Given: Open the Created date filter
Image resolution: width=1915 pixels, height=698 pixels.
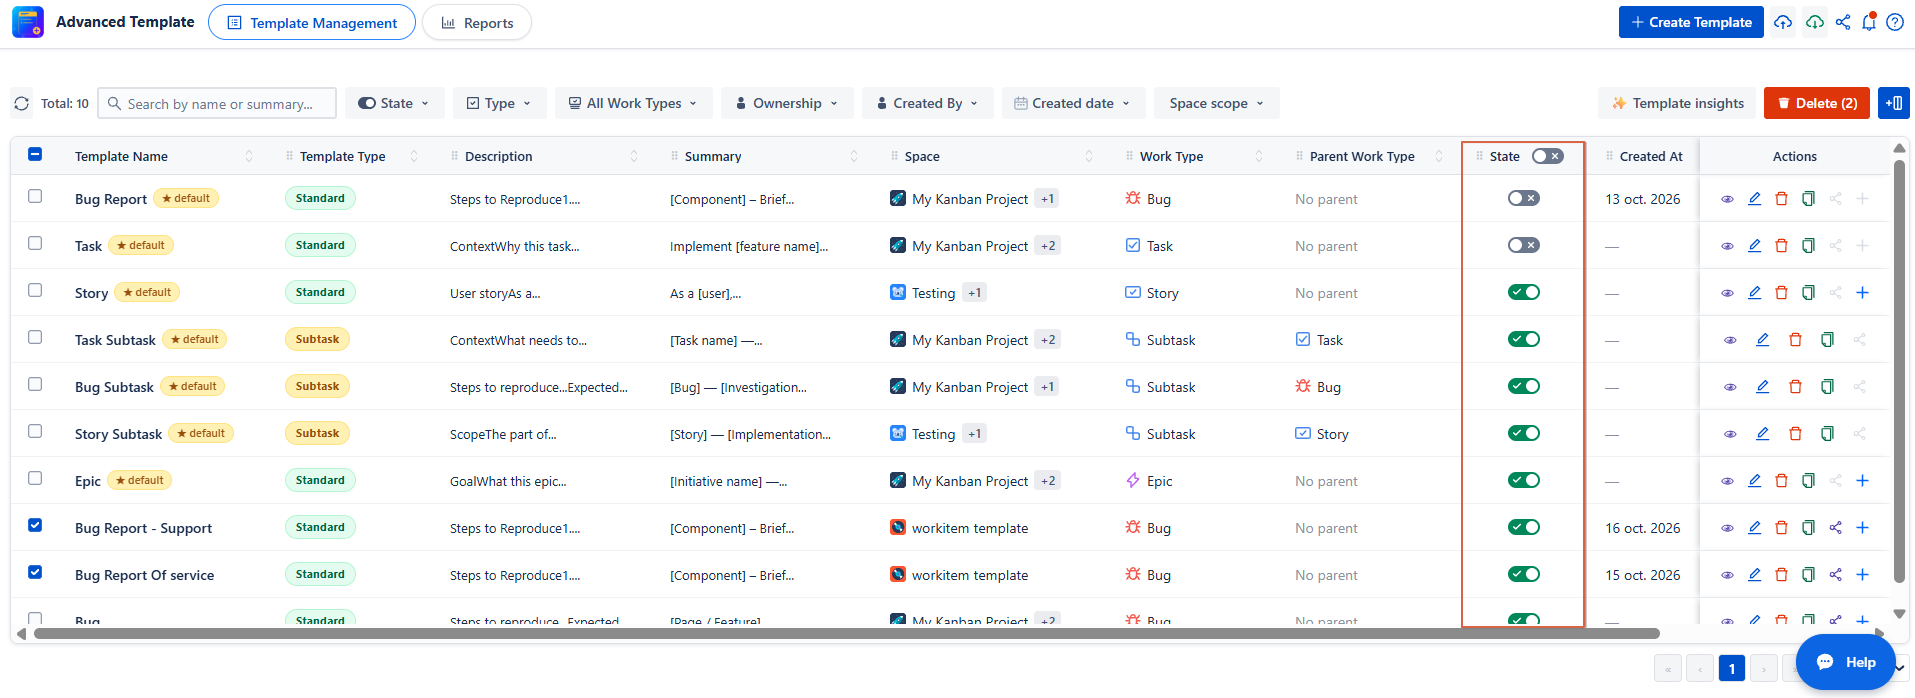Looking at the screenshot, I should (1073, 103).
